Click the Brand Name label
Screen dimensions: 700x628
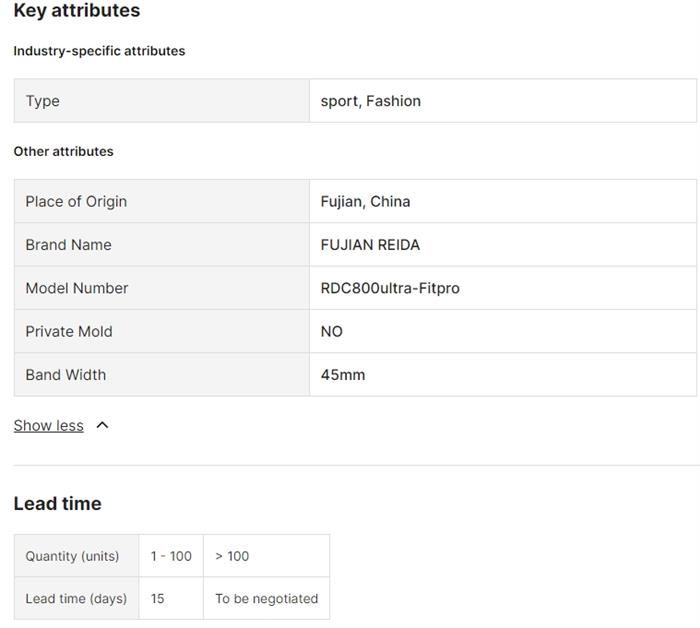pyautogui.click(x=68, y=245)
